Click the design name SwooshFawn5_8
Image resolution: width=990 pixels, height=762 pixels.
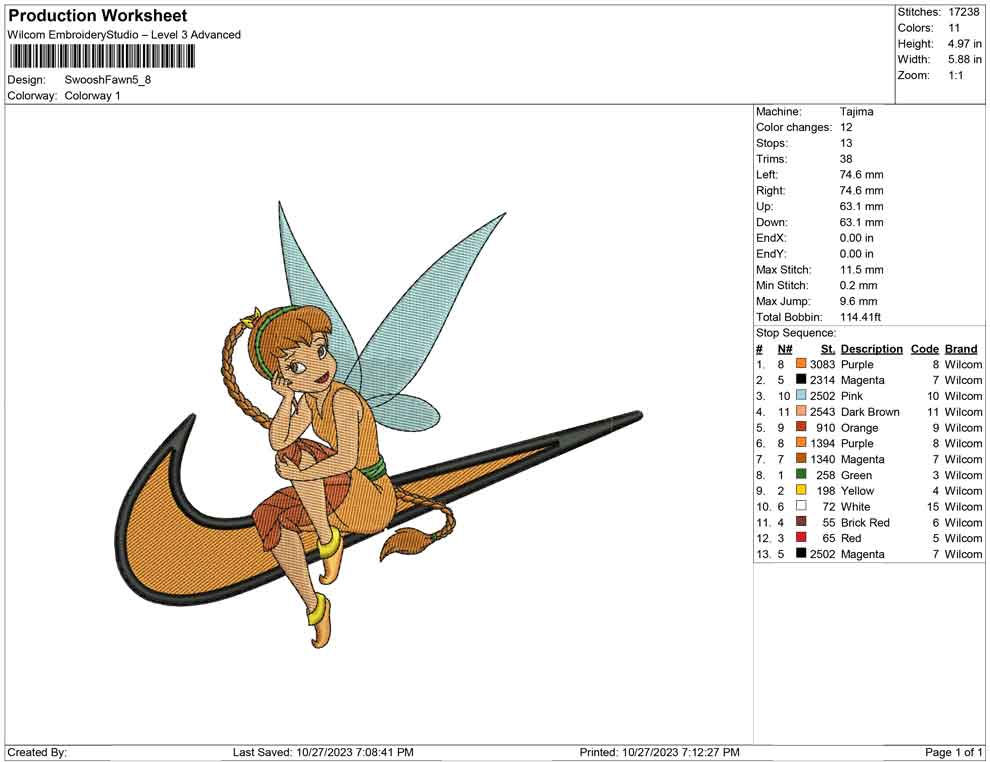coord(107,80)
